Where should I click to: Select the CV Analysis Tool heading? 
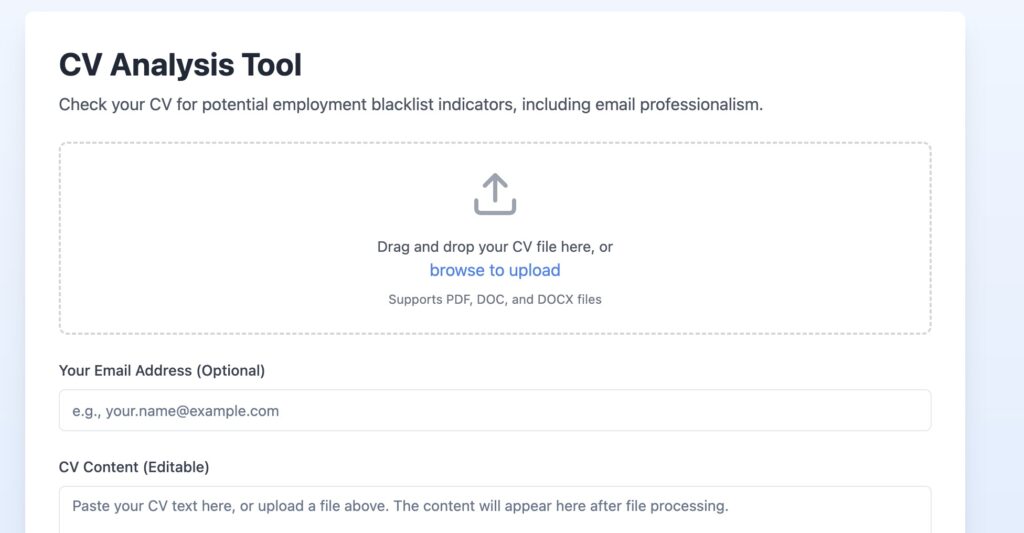(180, 65)
